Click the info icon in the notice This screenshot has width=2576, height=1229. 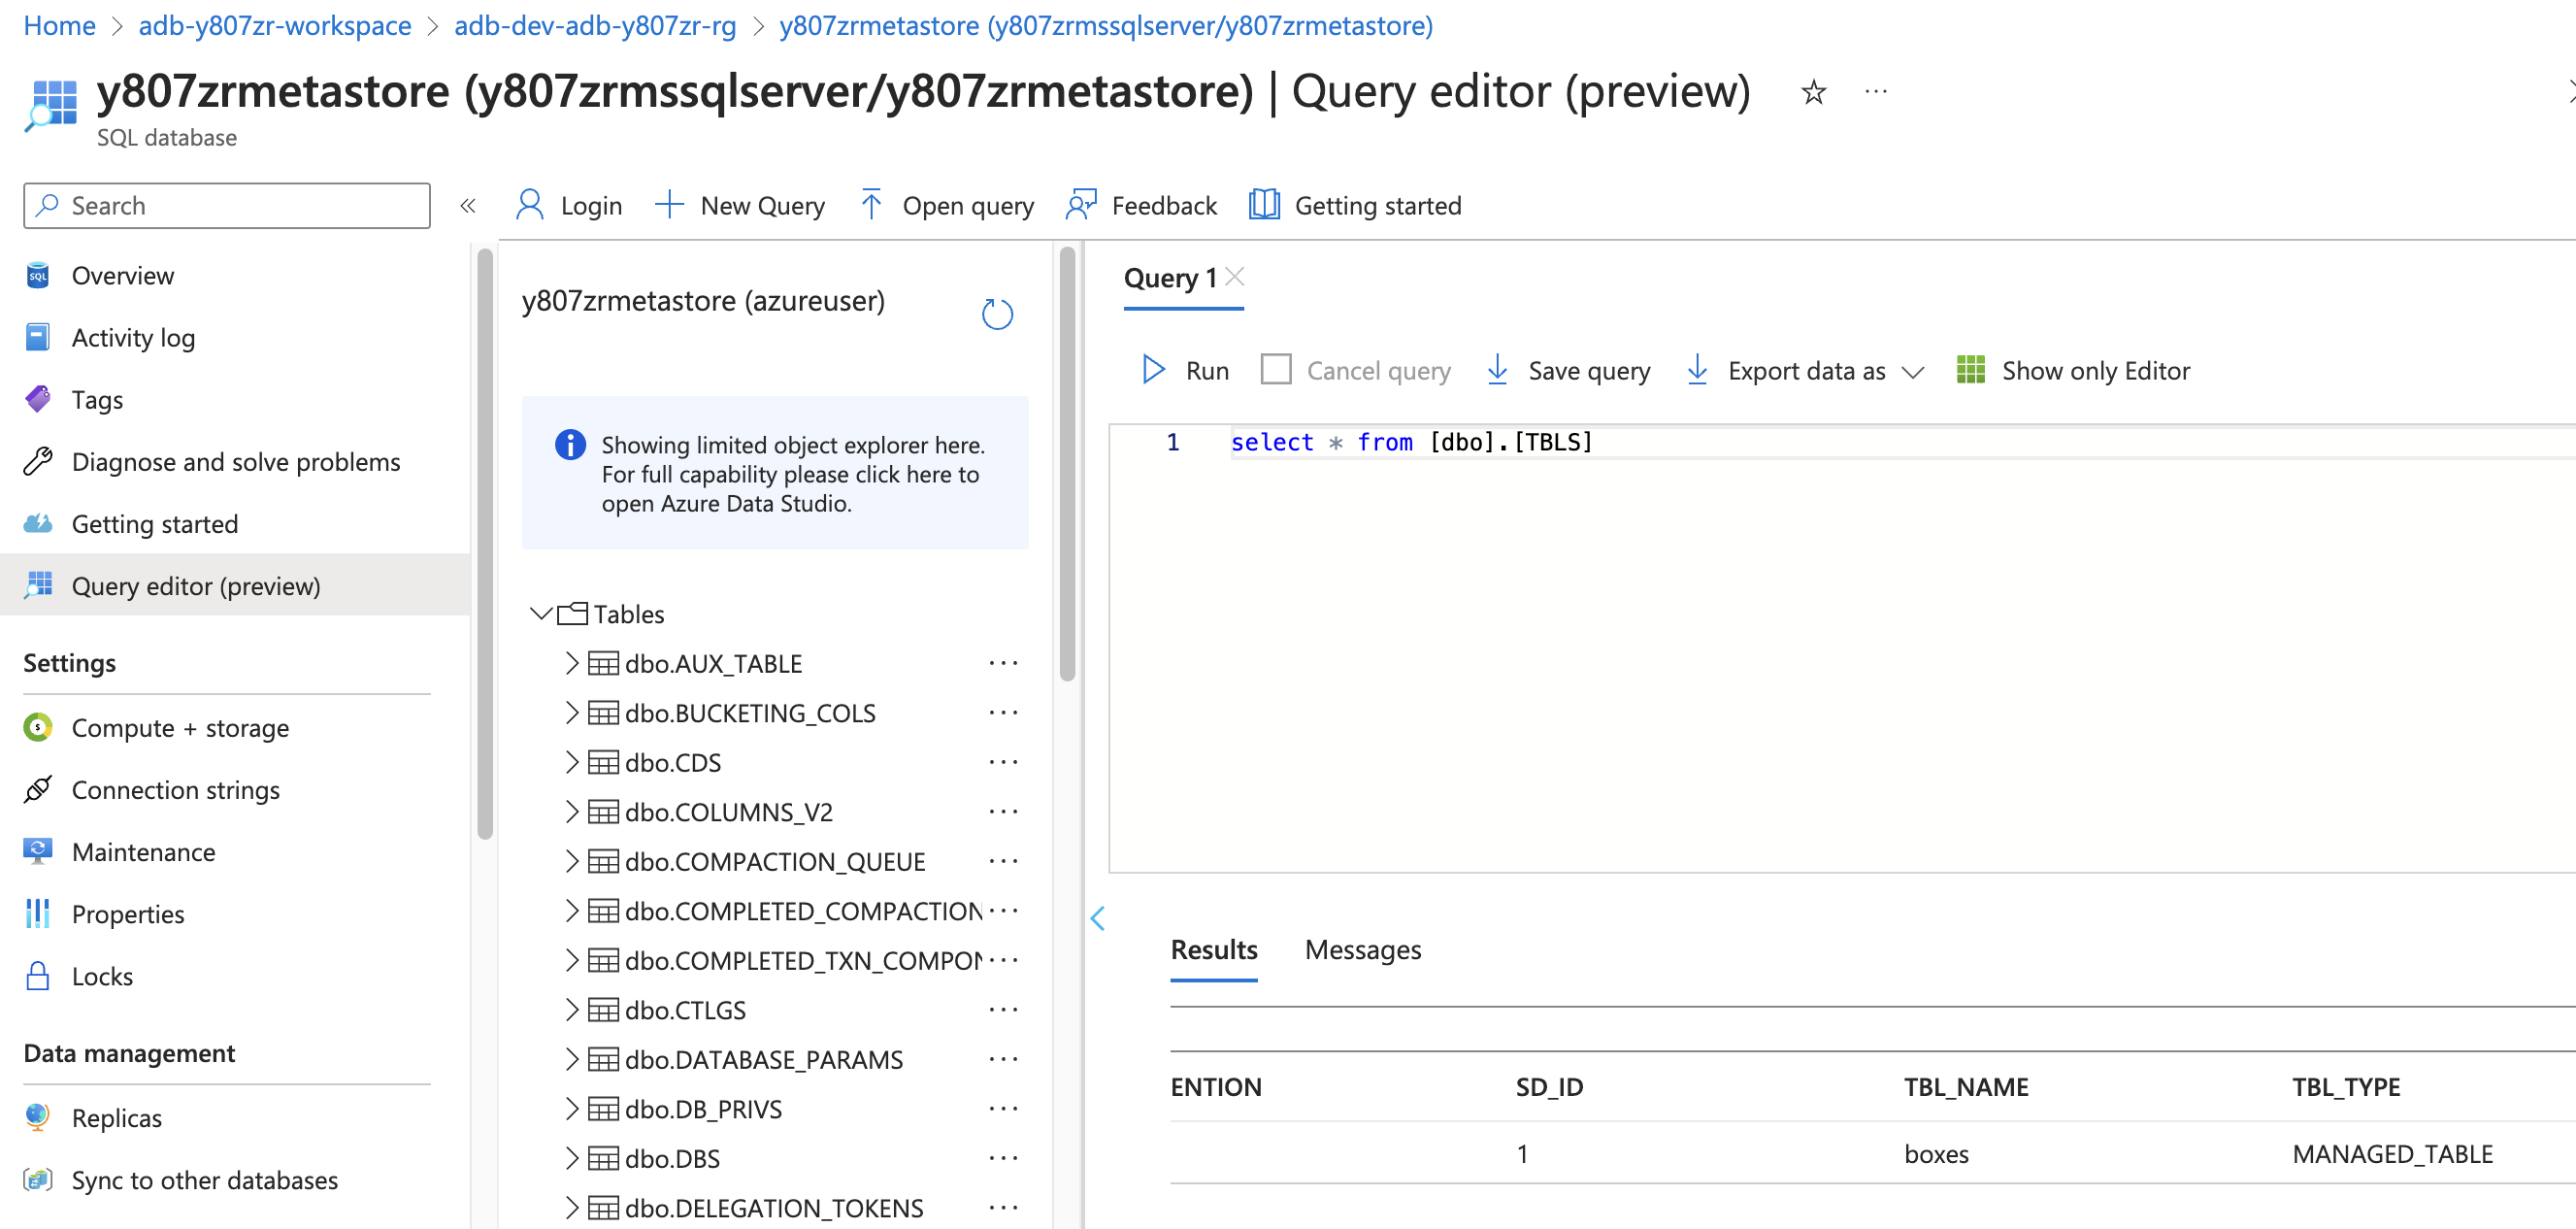(570, 444)
